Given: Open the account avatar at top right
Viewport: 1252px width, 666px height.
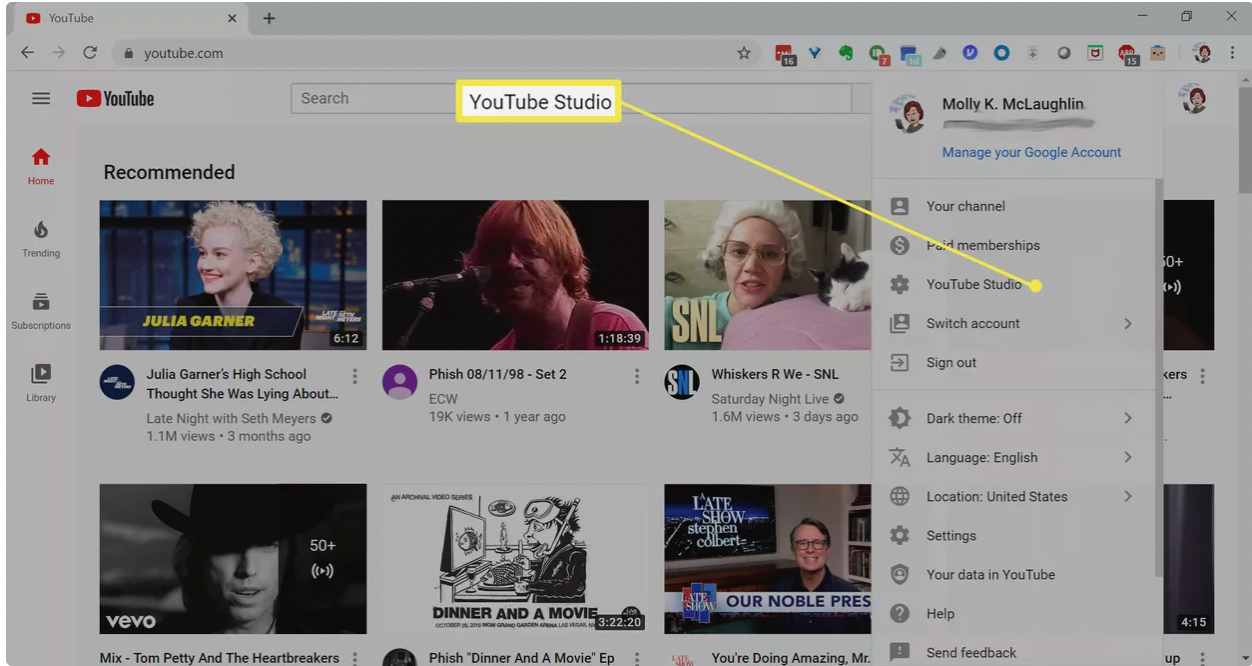Looking at the screenshot, I should (1192, 98).
